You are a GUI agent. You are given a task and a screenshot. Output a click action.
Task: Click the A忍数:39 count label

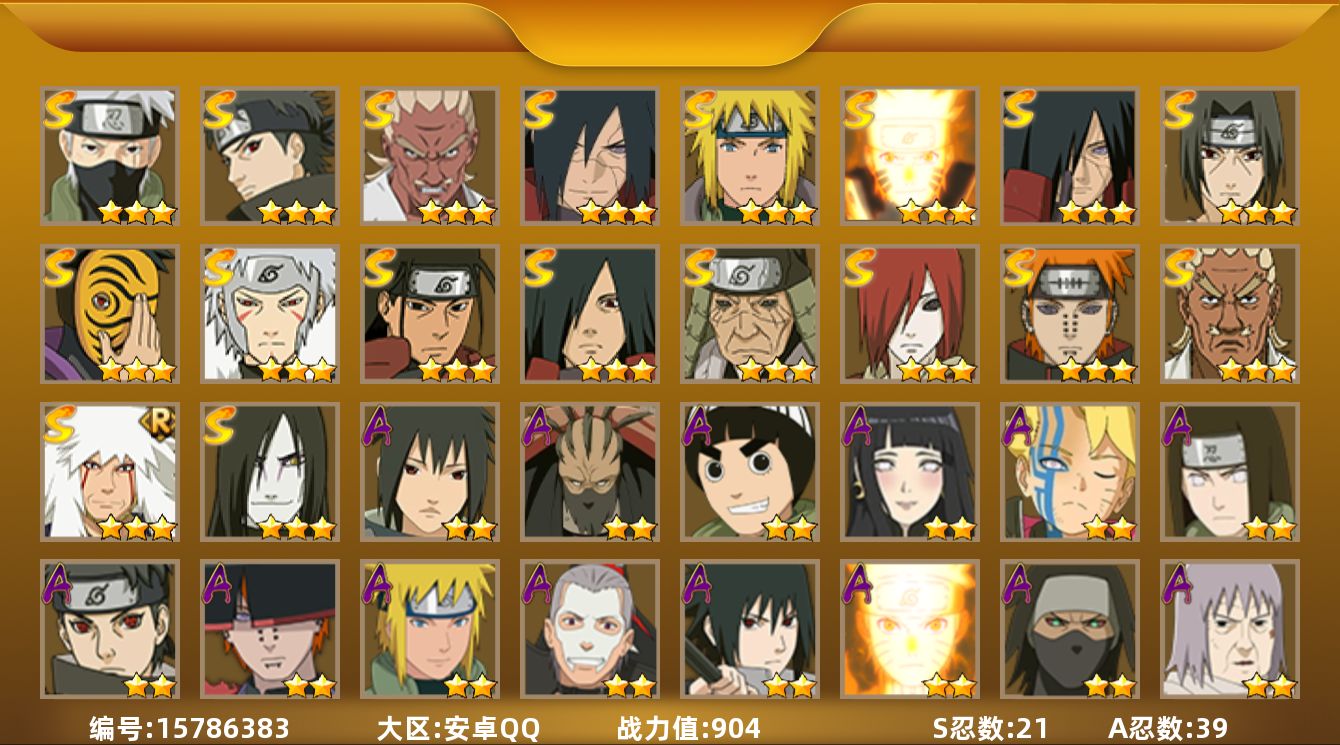[x=1168, y=728]
